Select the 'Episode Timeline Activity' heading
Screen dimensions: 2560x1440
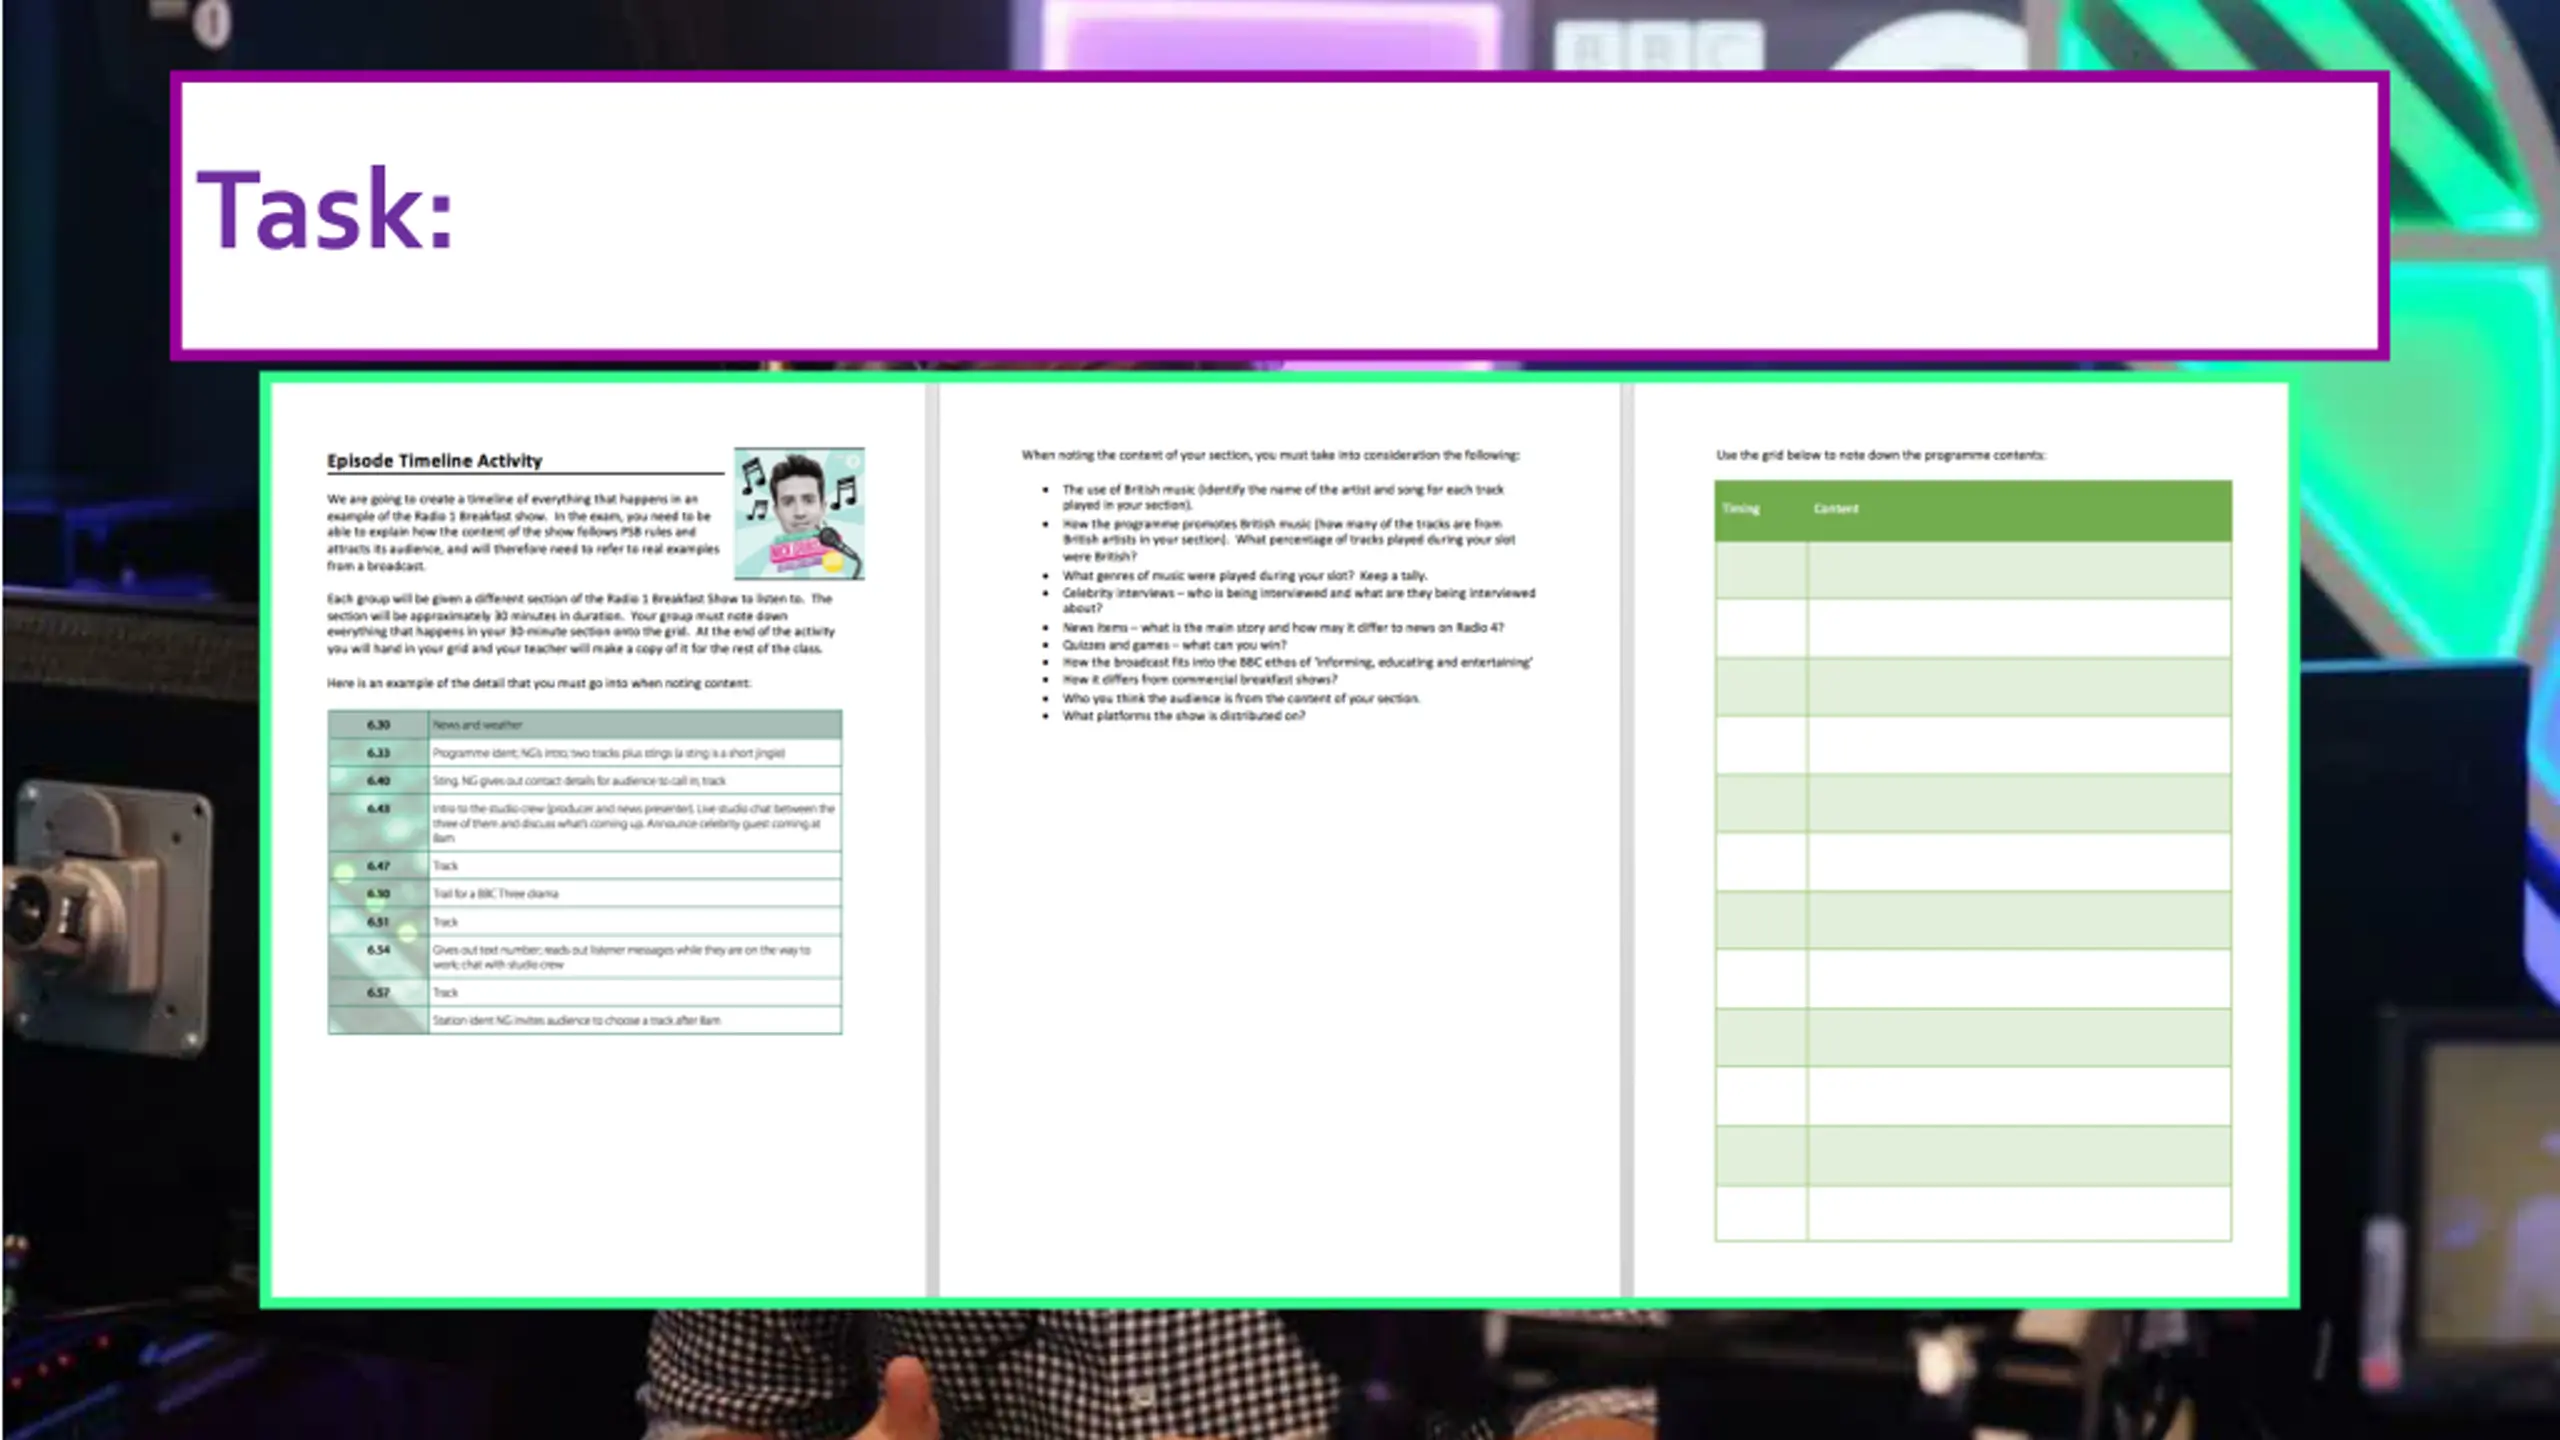coord(434,461)
